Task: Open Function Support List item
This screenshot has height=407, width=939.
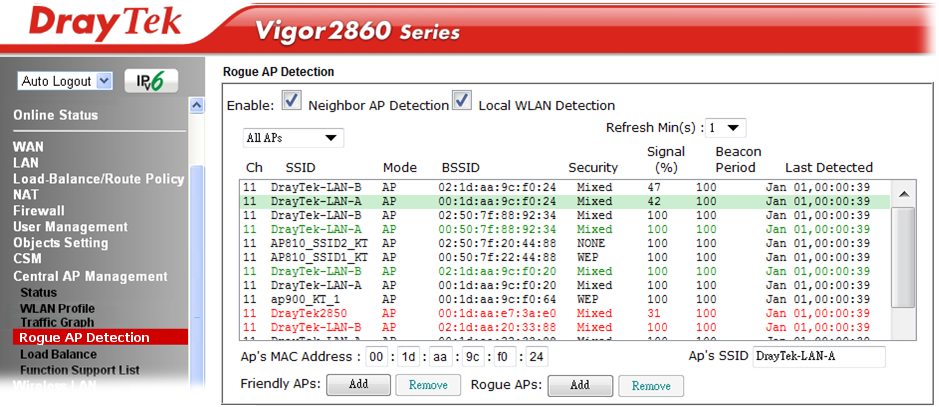Action: point(80,370)
